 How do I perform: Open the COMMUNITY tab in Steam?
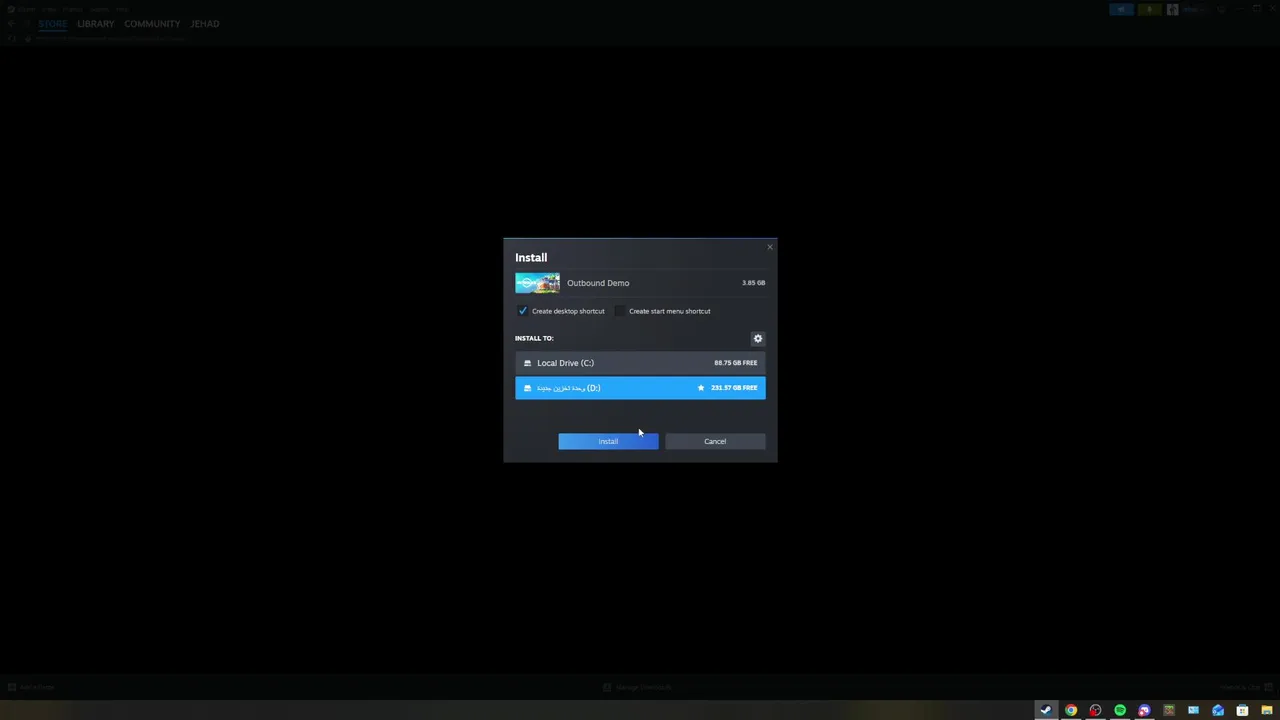pyautogui.click(x=152, y=23)
